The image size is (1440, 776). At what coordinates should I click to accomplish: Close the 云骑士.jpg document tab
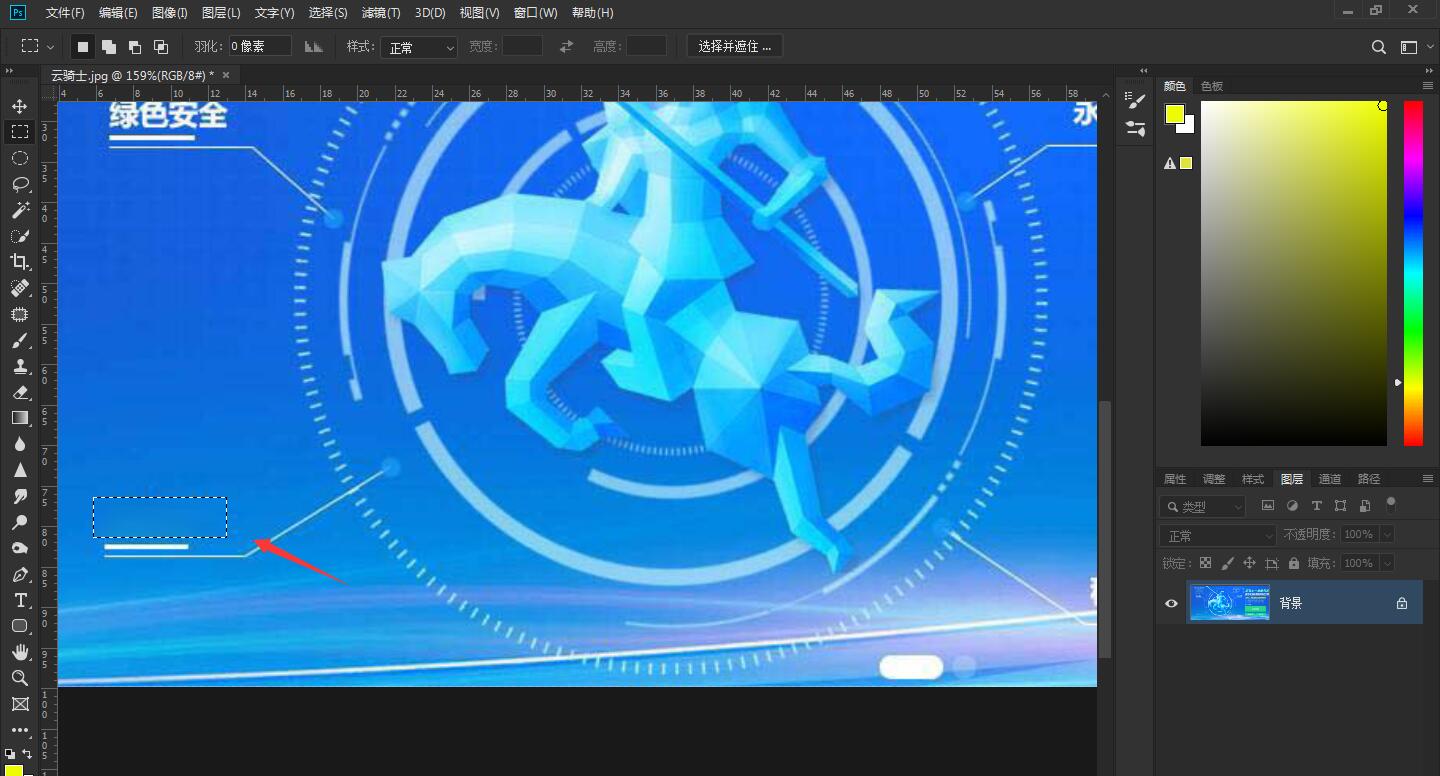(226, 75)
